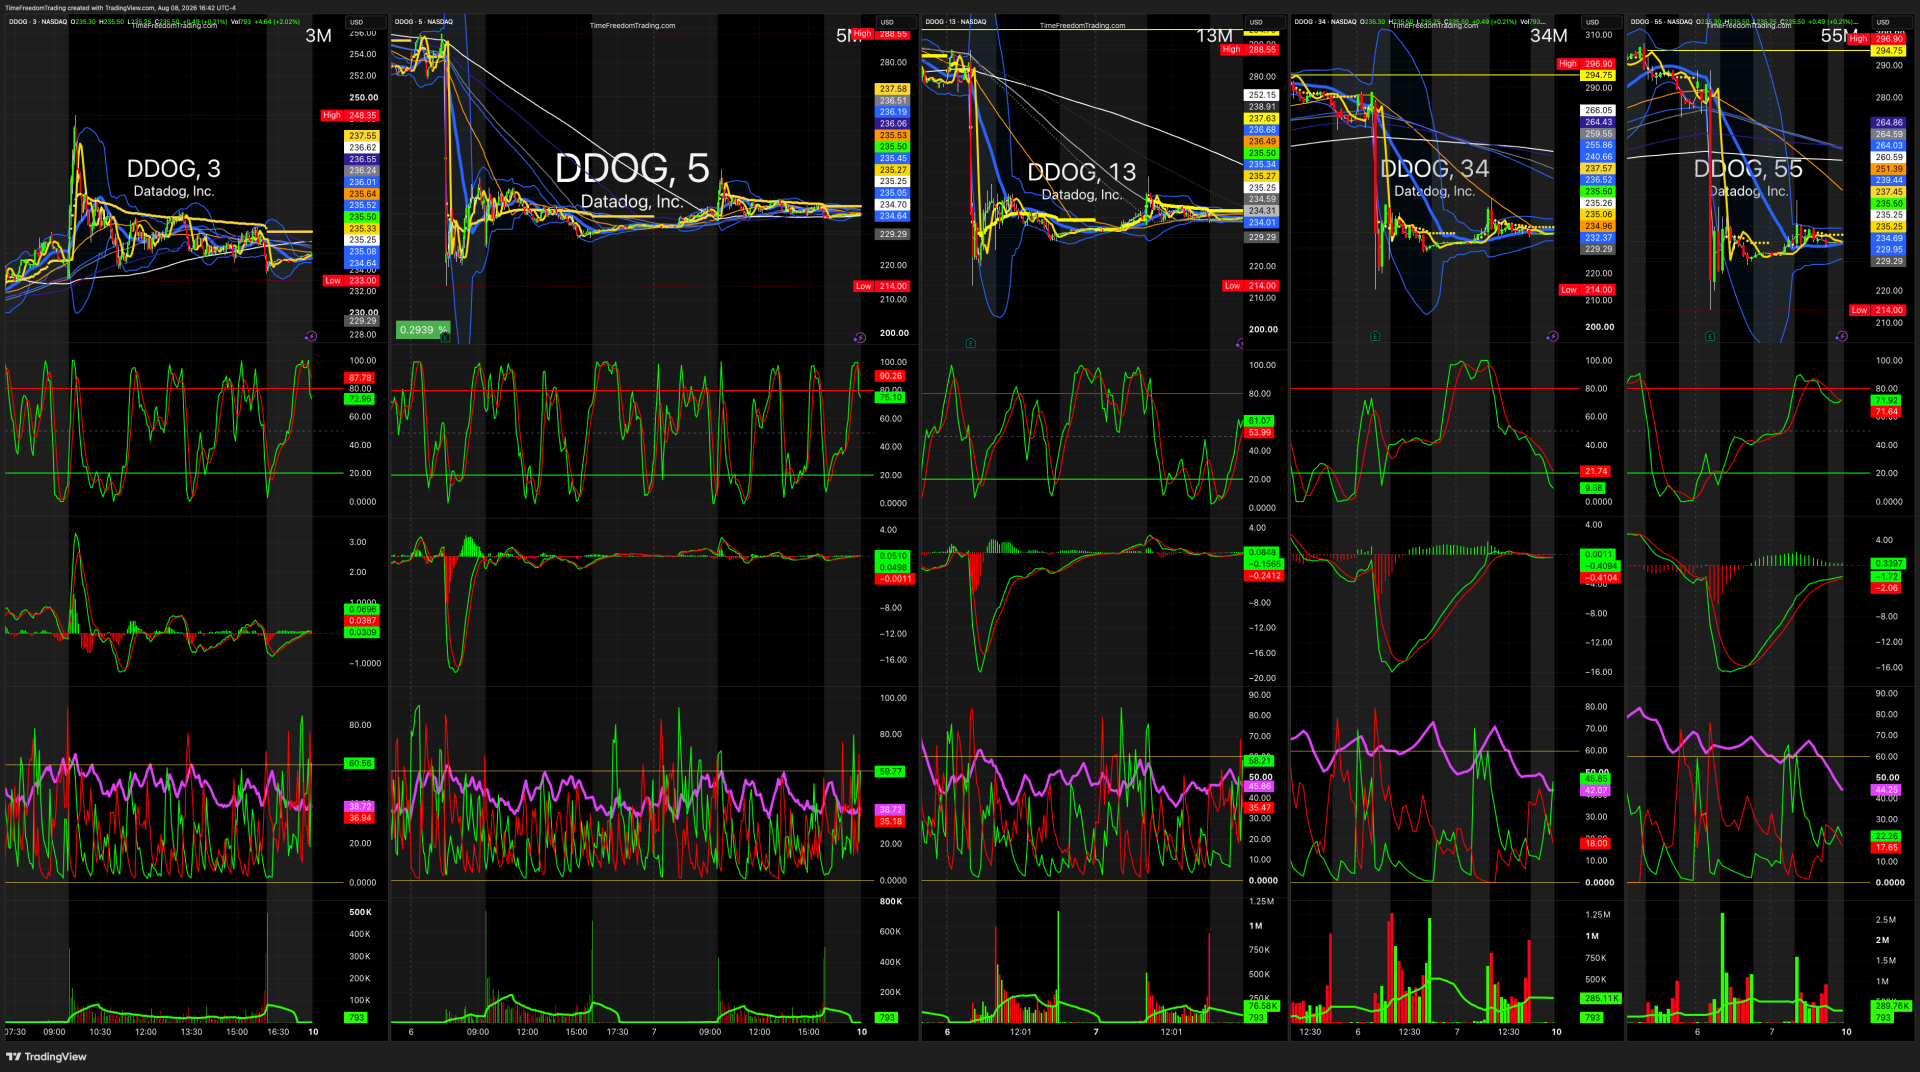This screenshot has width=1920, height=1072.
Task: Click the green 61.07 oscillator value label
Action: (1259, 421)
